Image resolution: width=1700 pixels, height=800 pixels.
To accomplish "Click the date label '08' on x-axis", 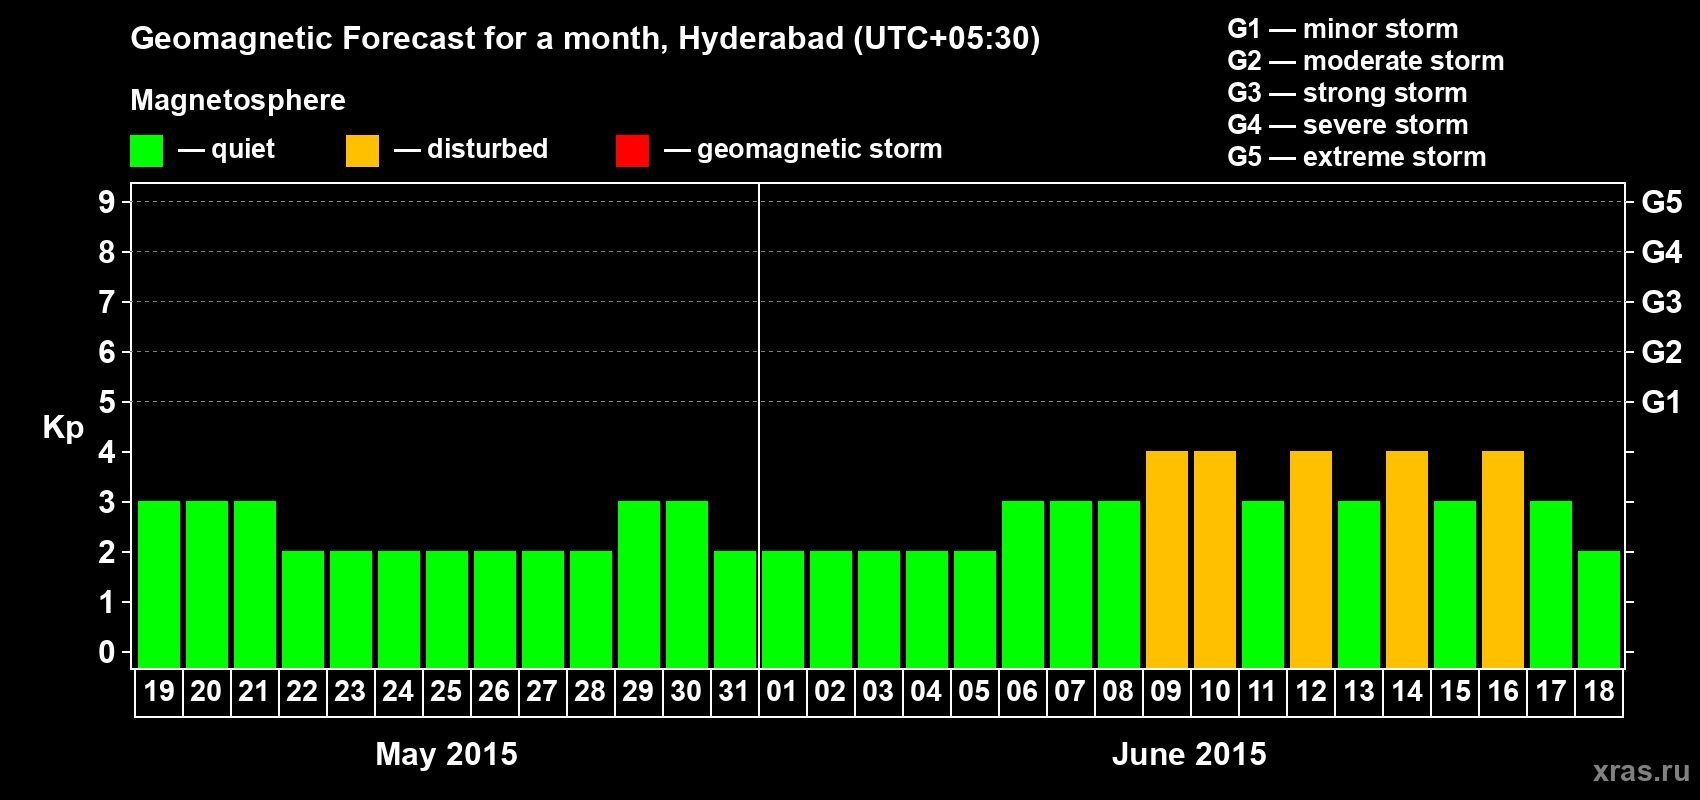I will tap(1118, 692).
